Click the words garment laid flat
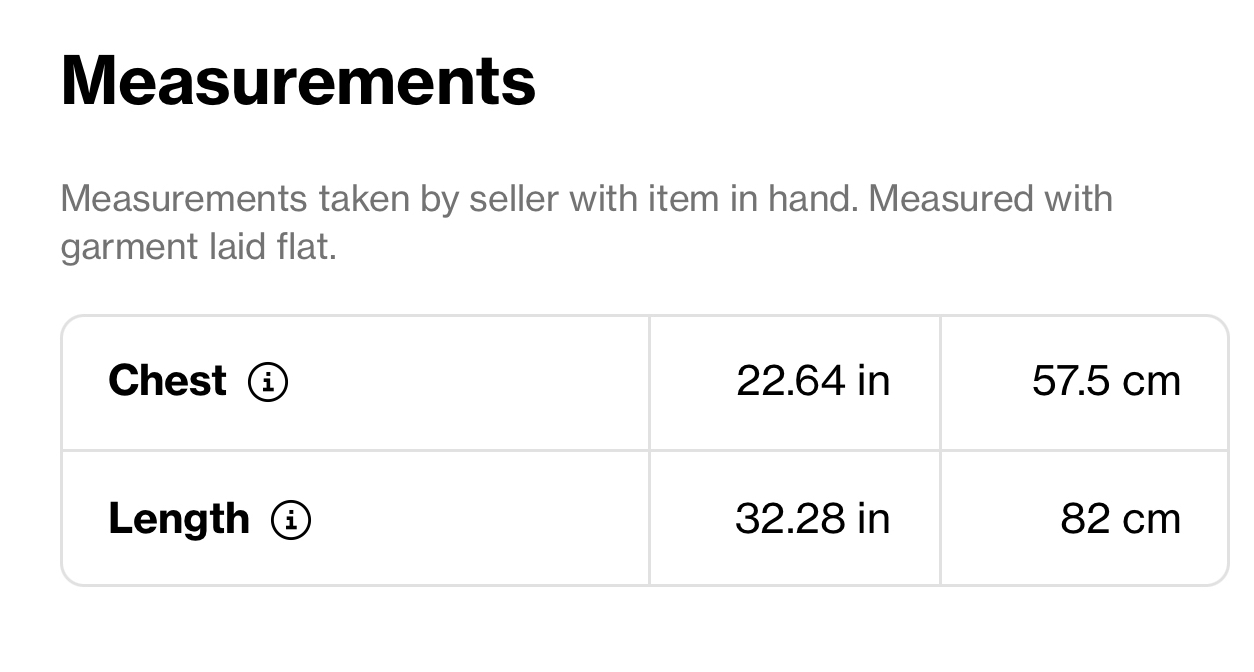The width and height of the screenshot is (1254, 672). [198, 246]
